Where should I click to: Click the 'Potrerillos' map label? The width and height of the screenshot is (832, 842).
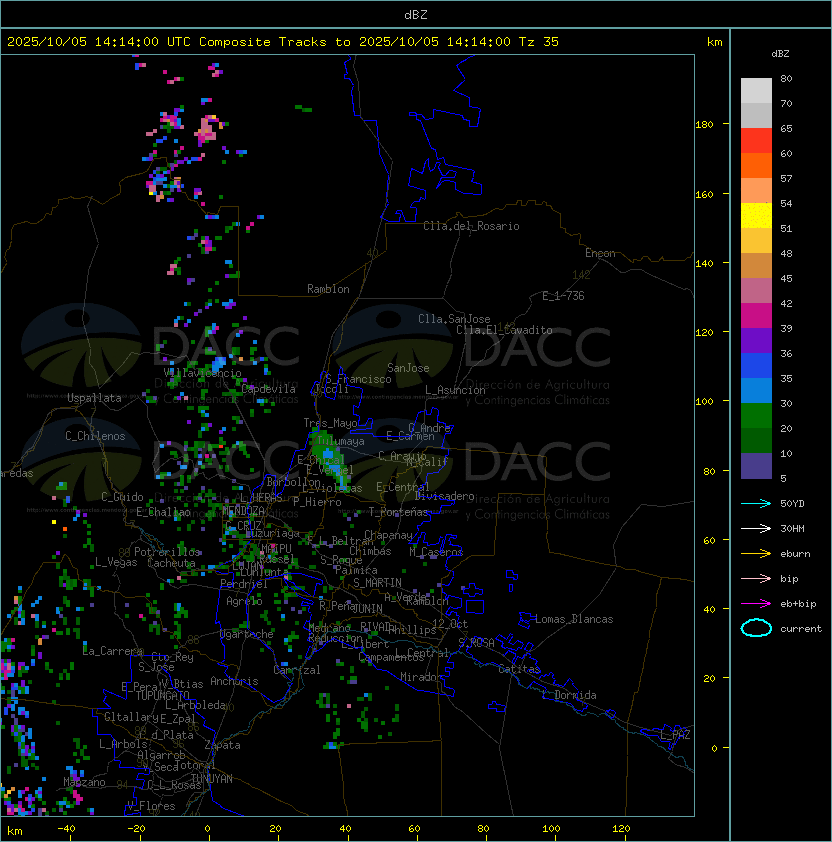coord(167,552)
